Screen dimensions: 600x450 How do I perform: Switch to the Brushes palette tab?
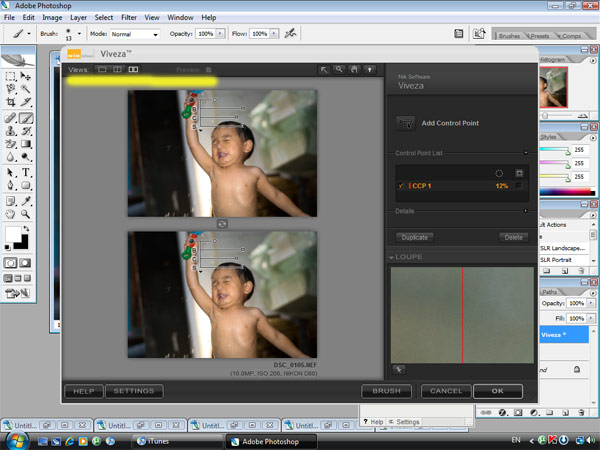509,36
